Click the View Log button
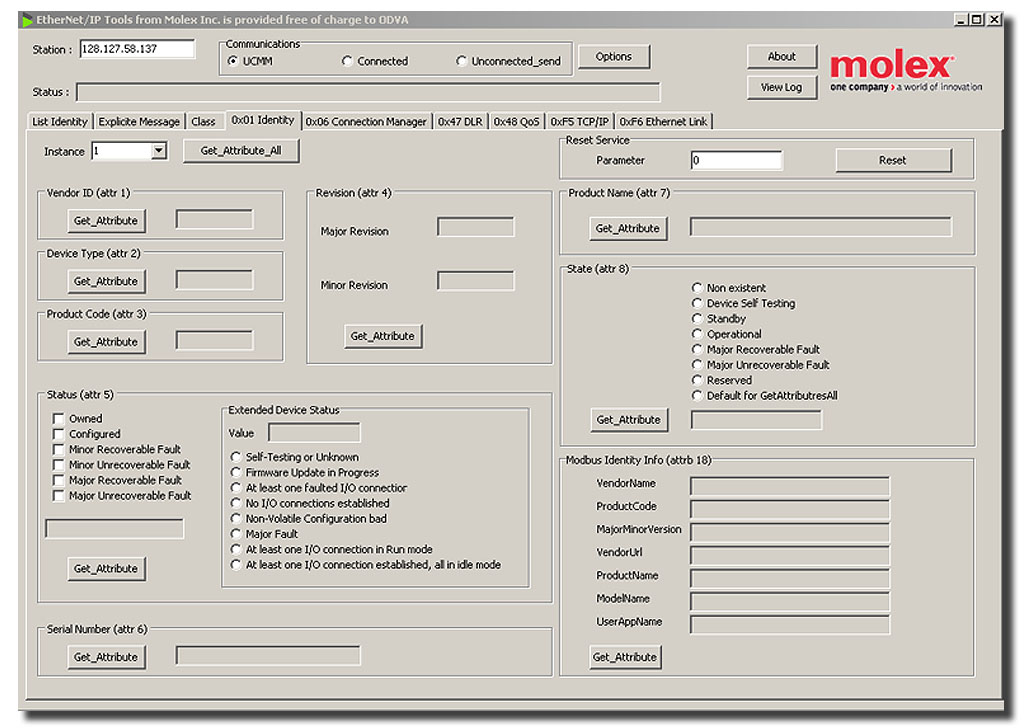The height and width of the screenshot is (728, 1025). (x=781, y=87)
